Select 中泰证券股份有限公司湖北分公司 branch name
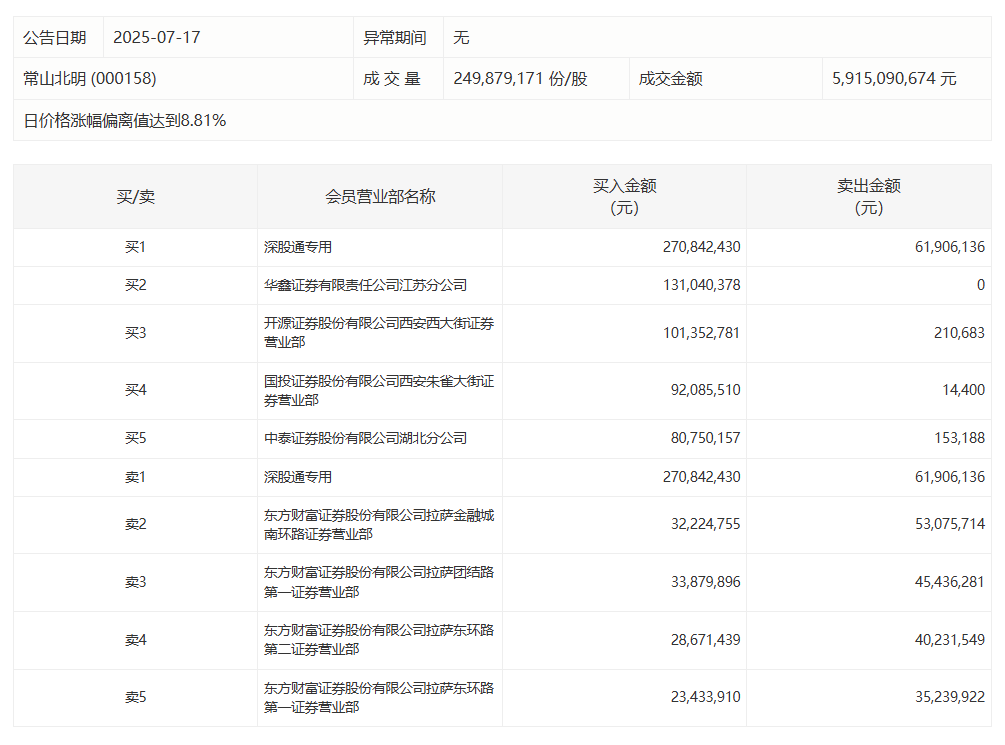1005x745 pixels. point(365,438)
